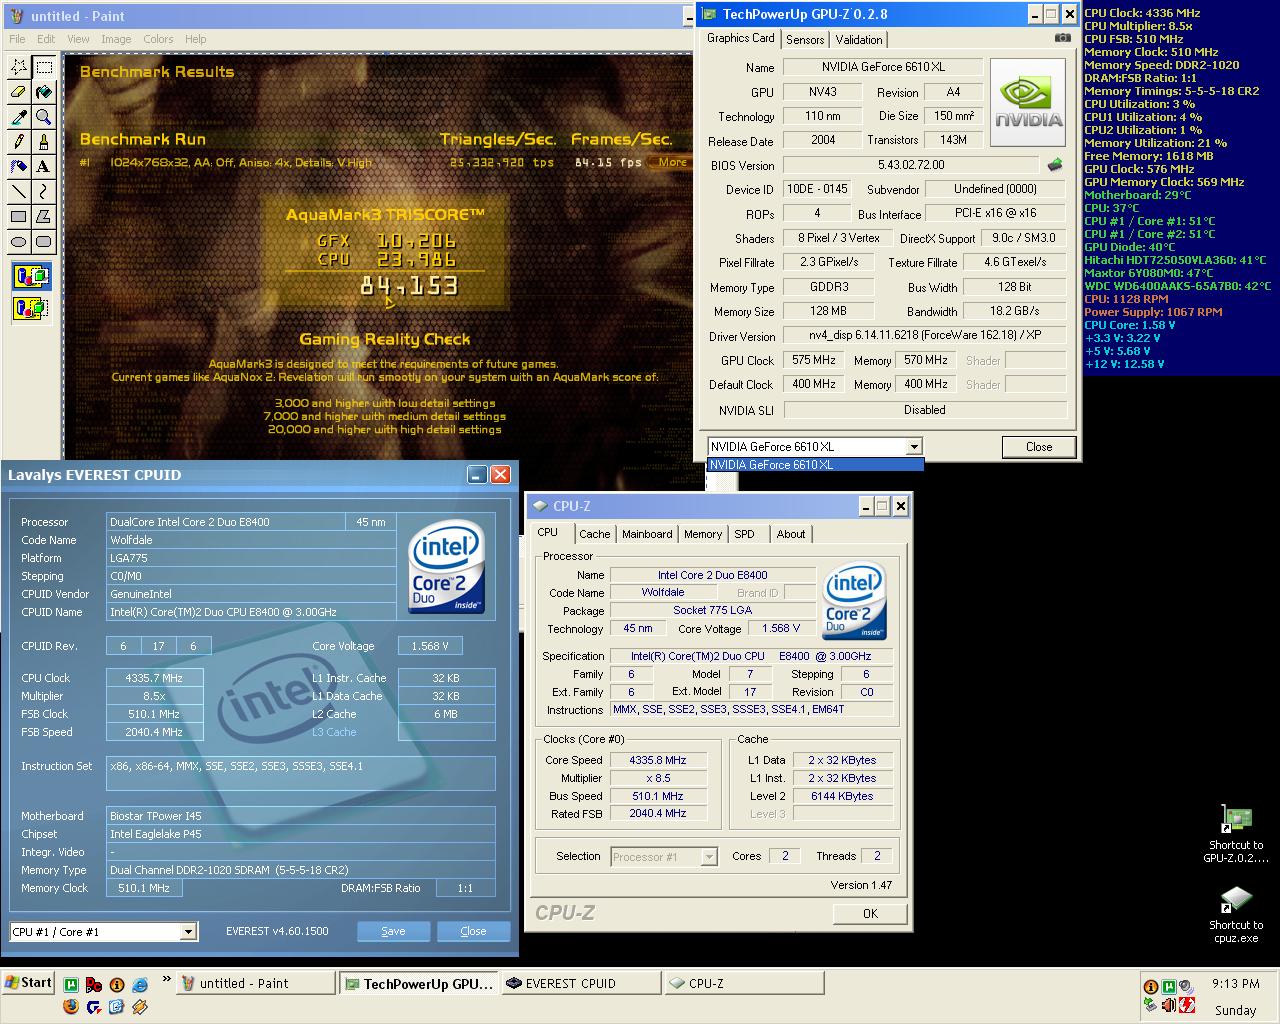This screenshot has width=1280, height=1024.
Task: Open the Colors menu in Paint
Action: pyautogui.click(x=158, y=39)
